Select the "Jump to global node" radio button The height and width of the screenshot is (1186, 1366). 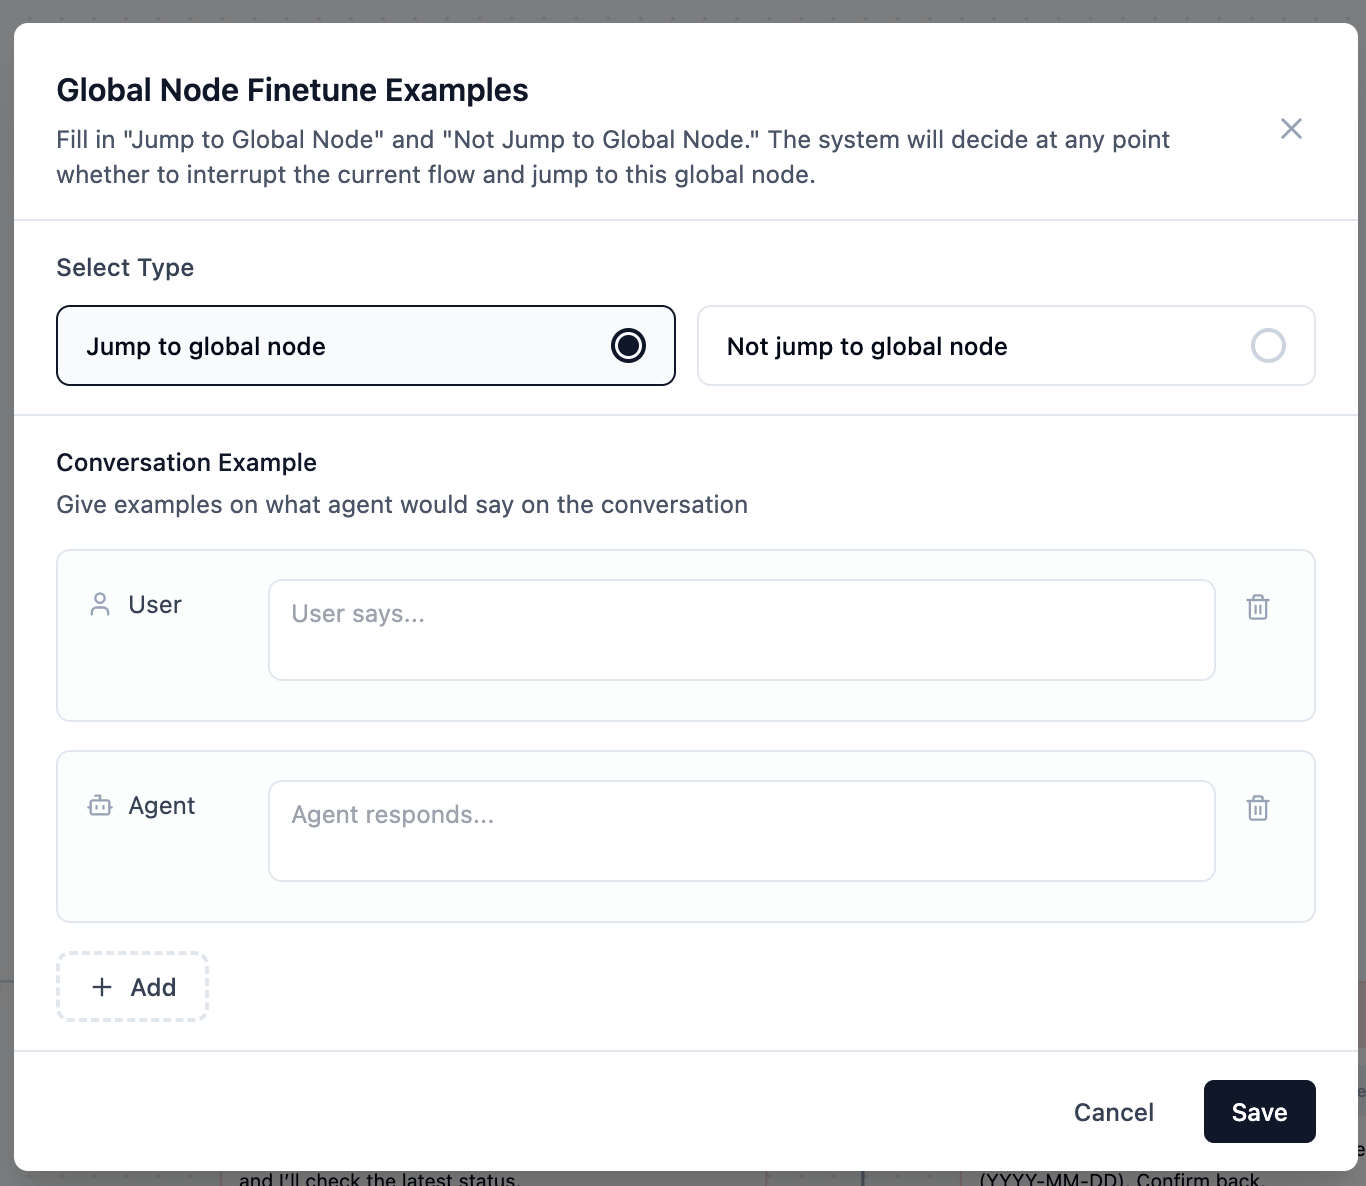pos(629,346)
